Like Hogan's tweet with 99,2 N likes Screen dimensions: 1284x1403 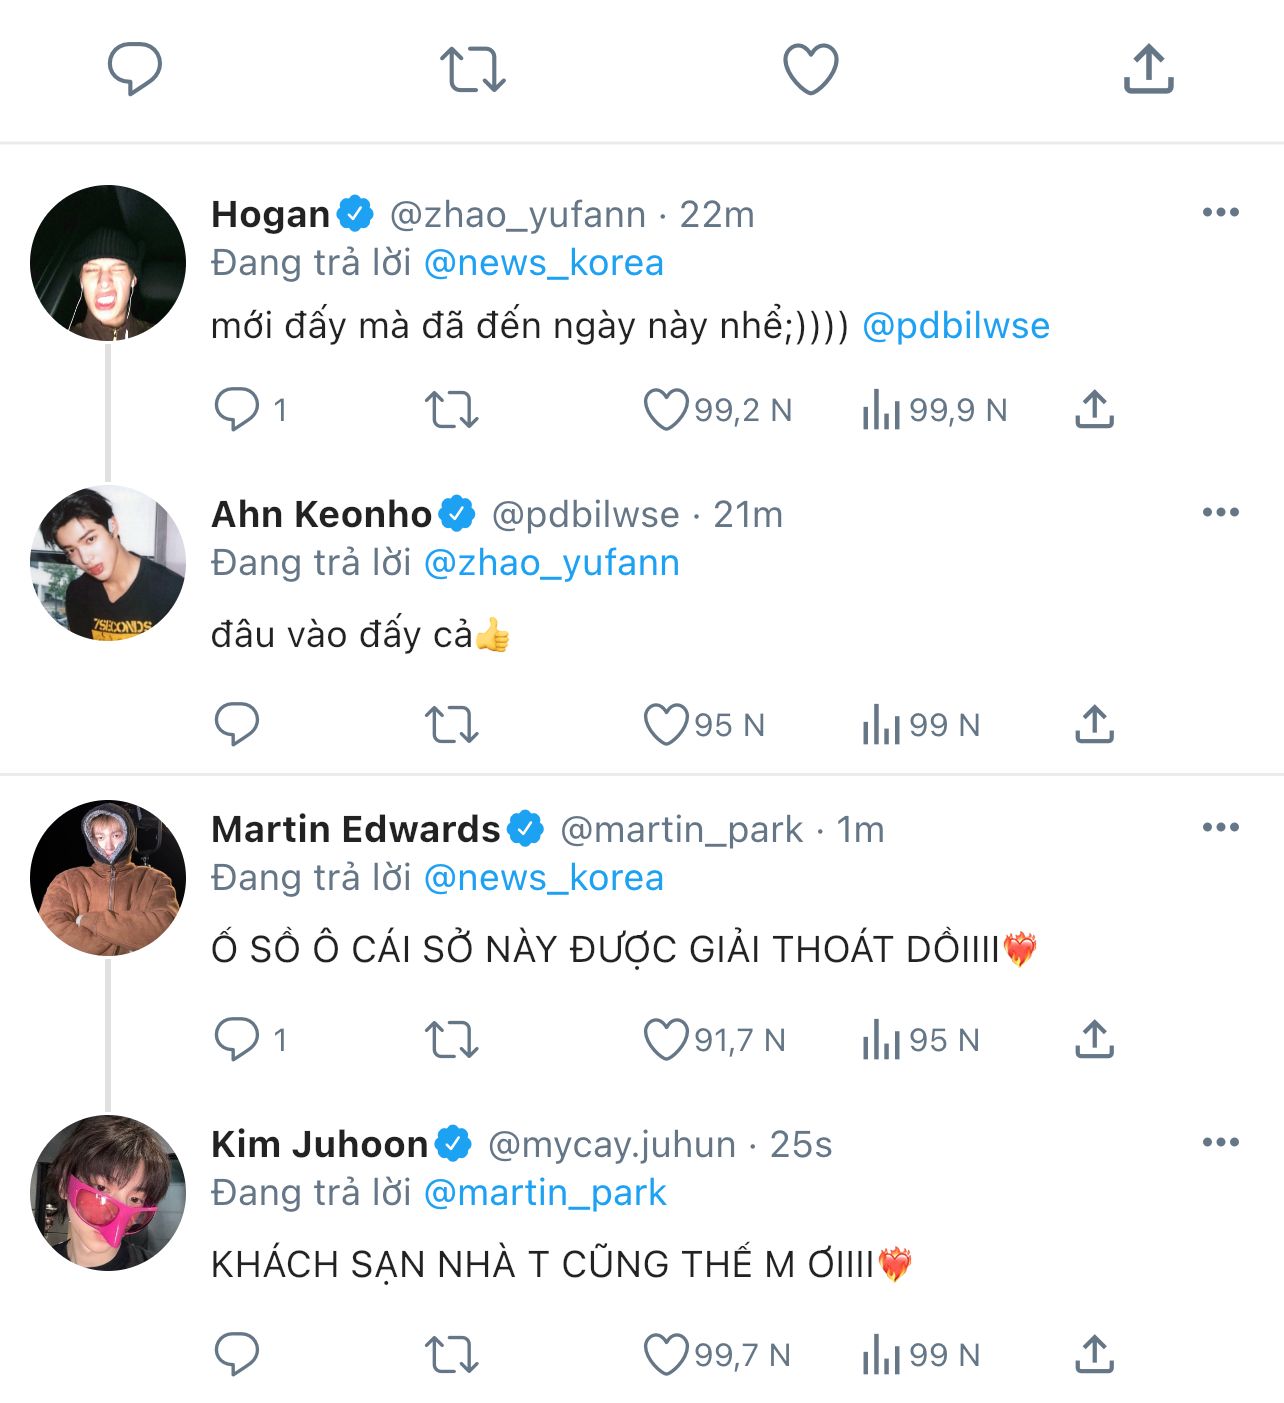[x=666, y=409]
